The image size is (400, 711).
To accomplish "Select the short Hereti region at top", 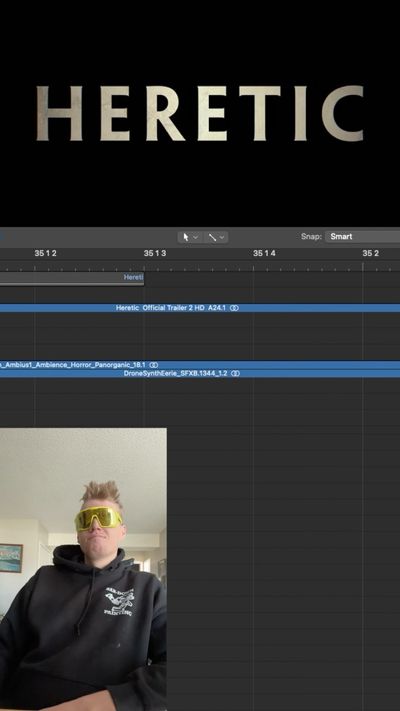I will [x=72, y=278].
